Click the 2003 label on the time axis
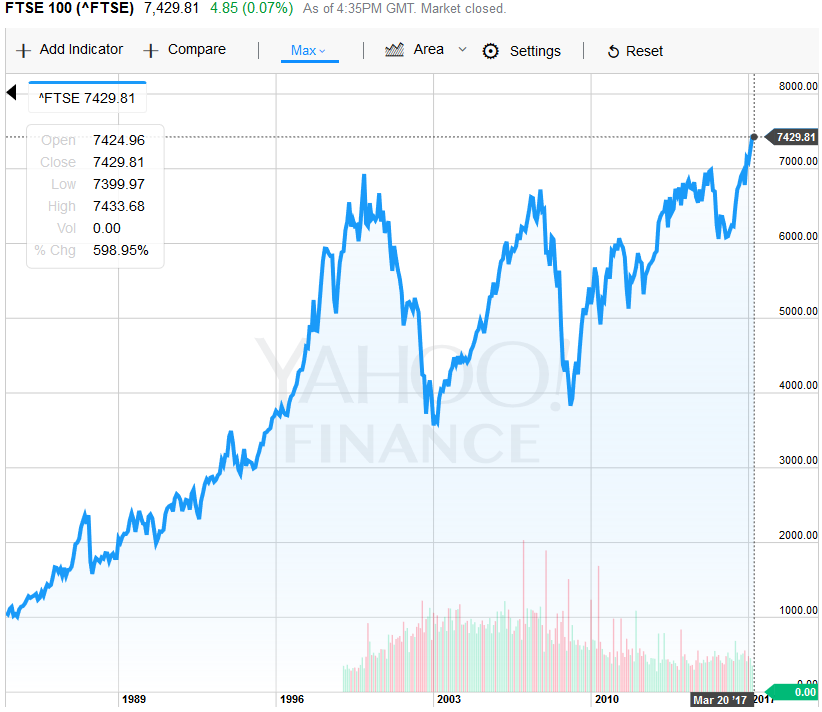 coord(448,700)
